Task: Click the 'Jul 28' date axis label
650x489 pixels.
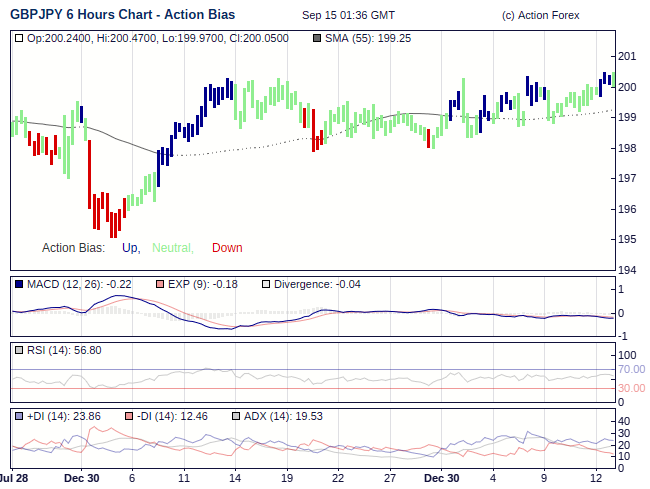Action: 12,479
